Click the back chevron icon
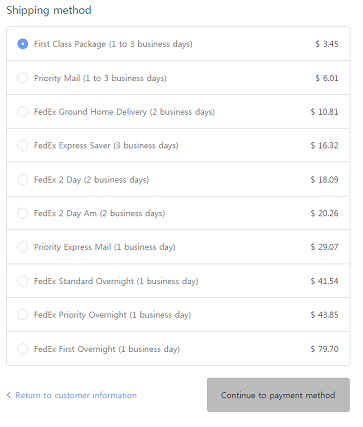The height and width of the screenshot is (427, 363). (x=9, y=395)
